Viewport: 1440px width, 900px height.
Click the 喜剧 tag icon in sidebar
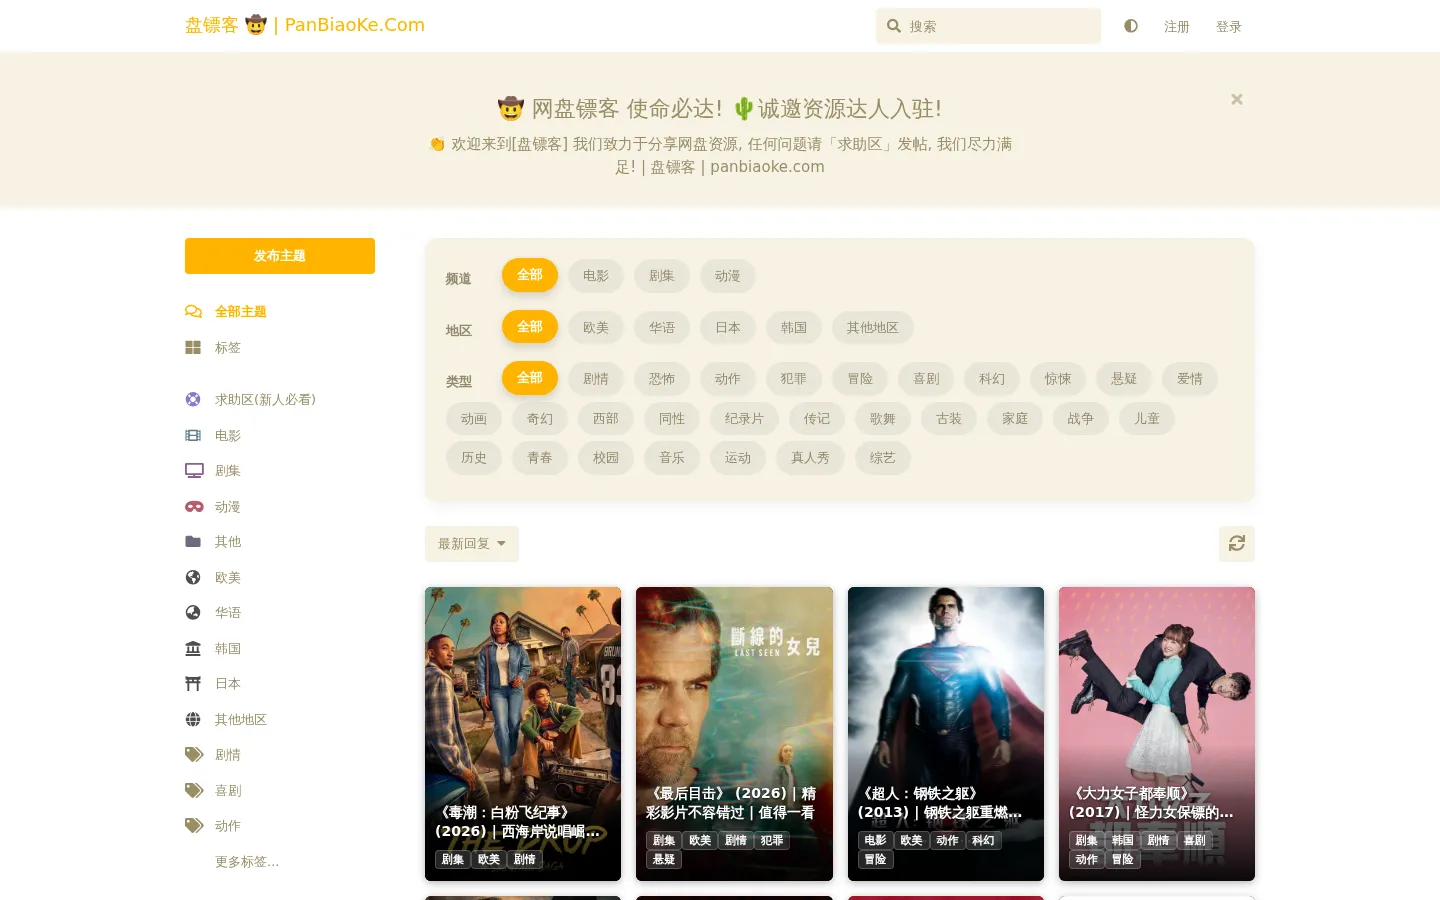194,791
